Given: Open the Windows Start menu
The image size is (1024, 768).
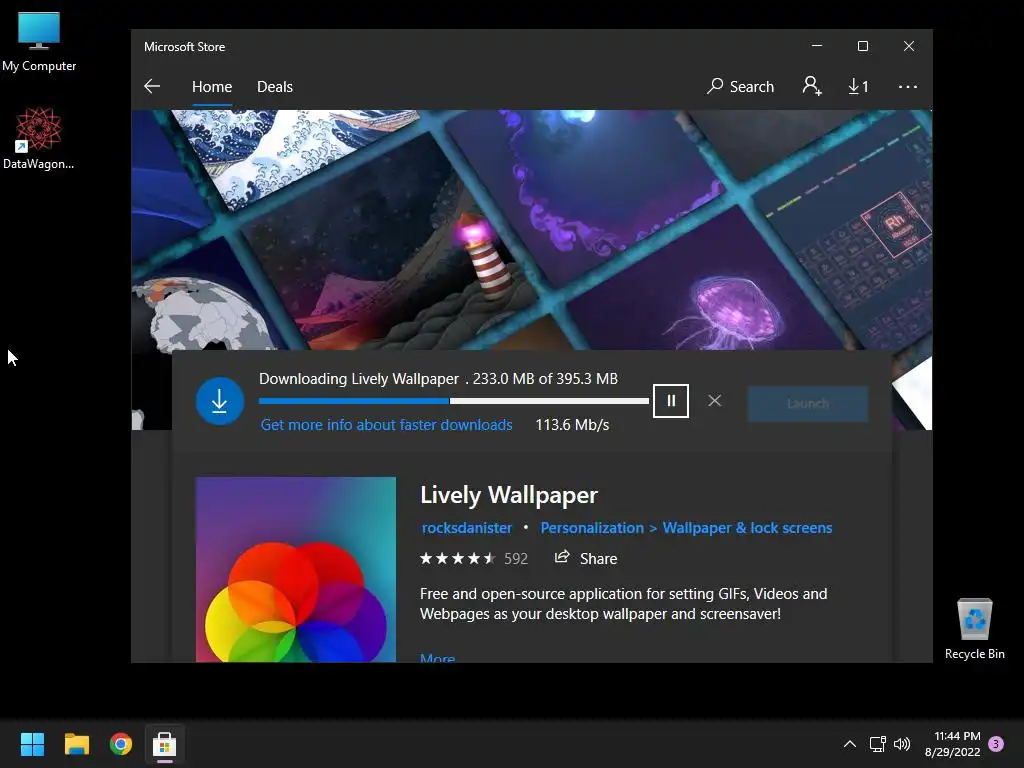Looking at the screenshot, I should pyautogui.click(x=32, y=744).
